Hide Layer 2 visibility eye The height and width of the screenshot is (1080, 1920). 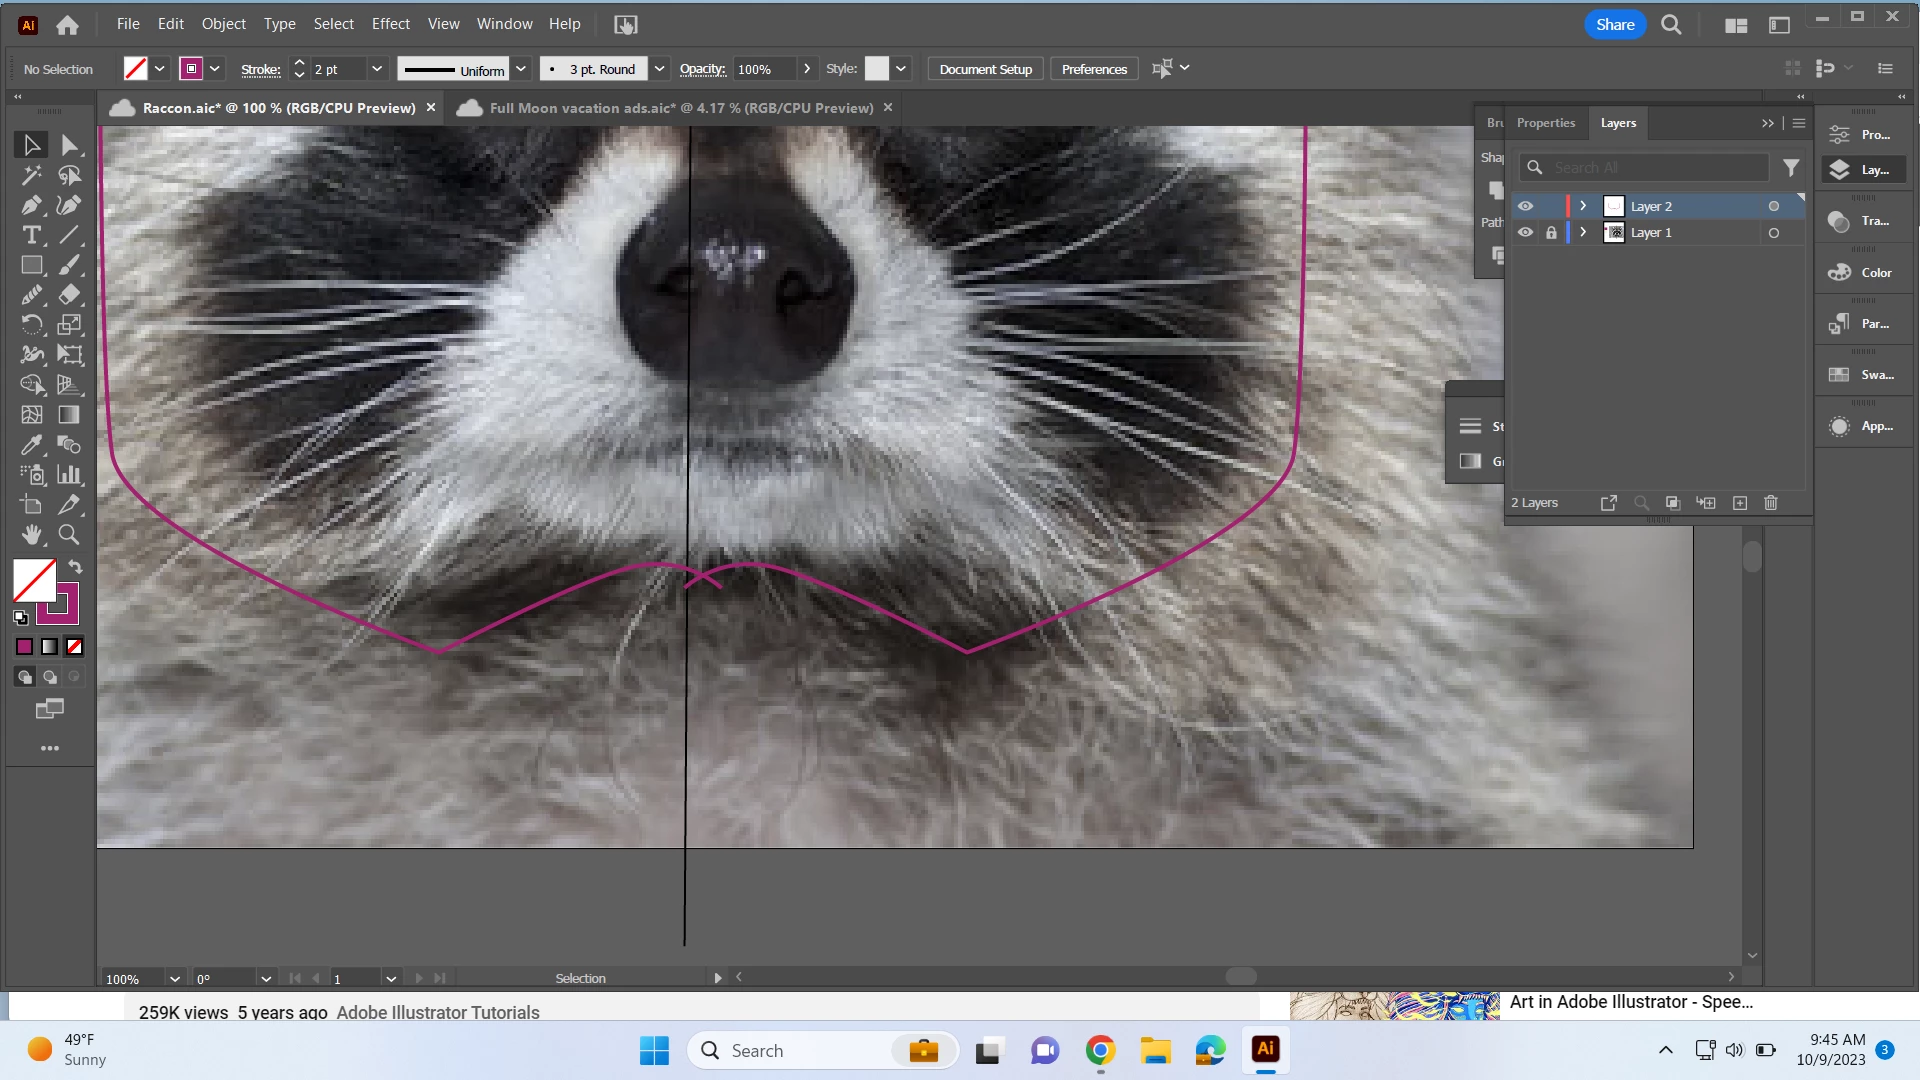(x=1525, y=206)
